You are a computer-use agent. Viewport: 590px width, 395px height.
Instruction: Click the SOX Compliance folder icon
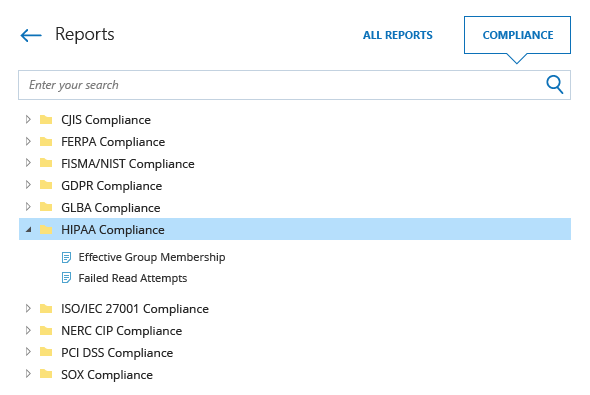point(46,374)
